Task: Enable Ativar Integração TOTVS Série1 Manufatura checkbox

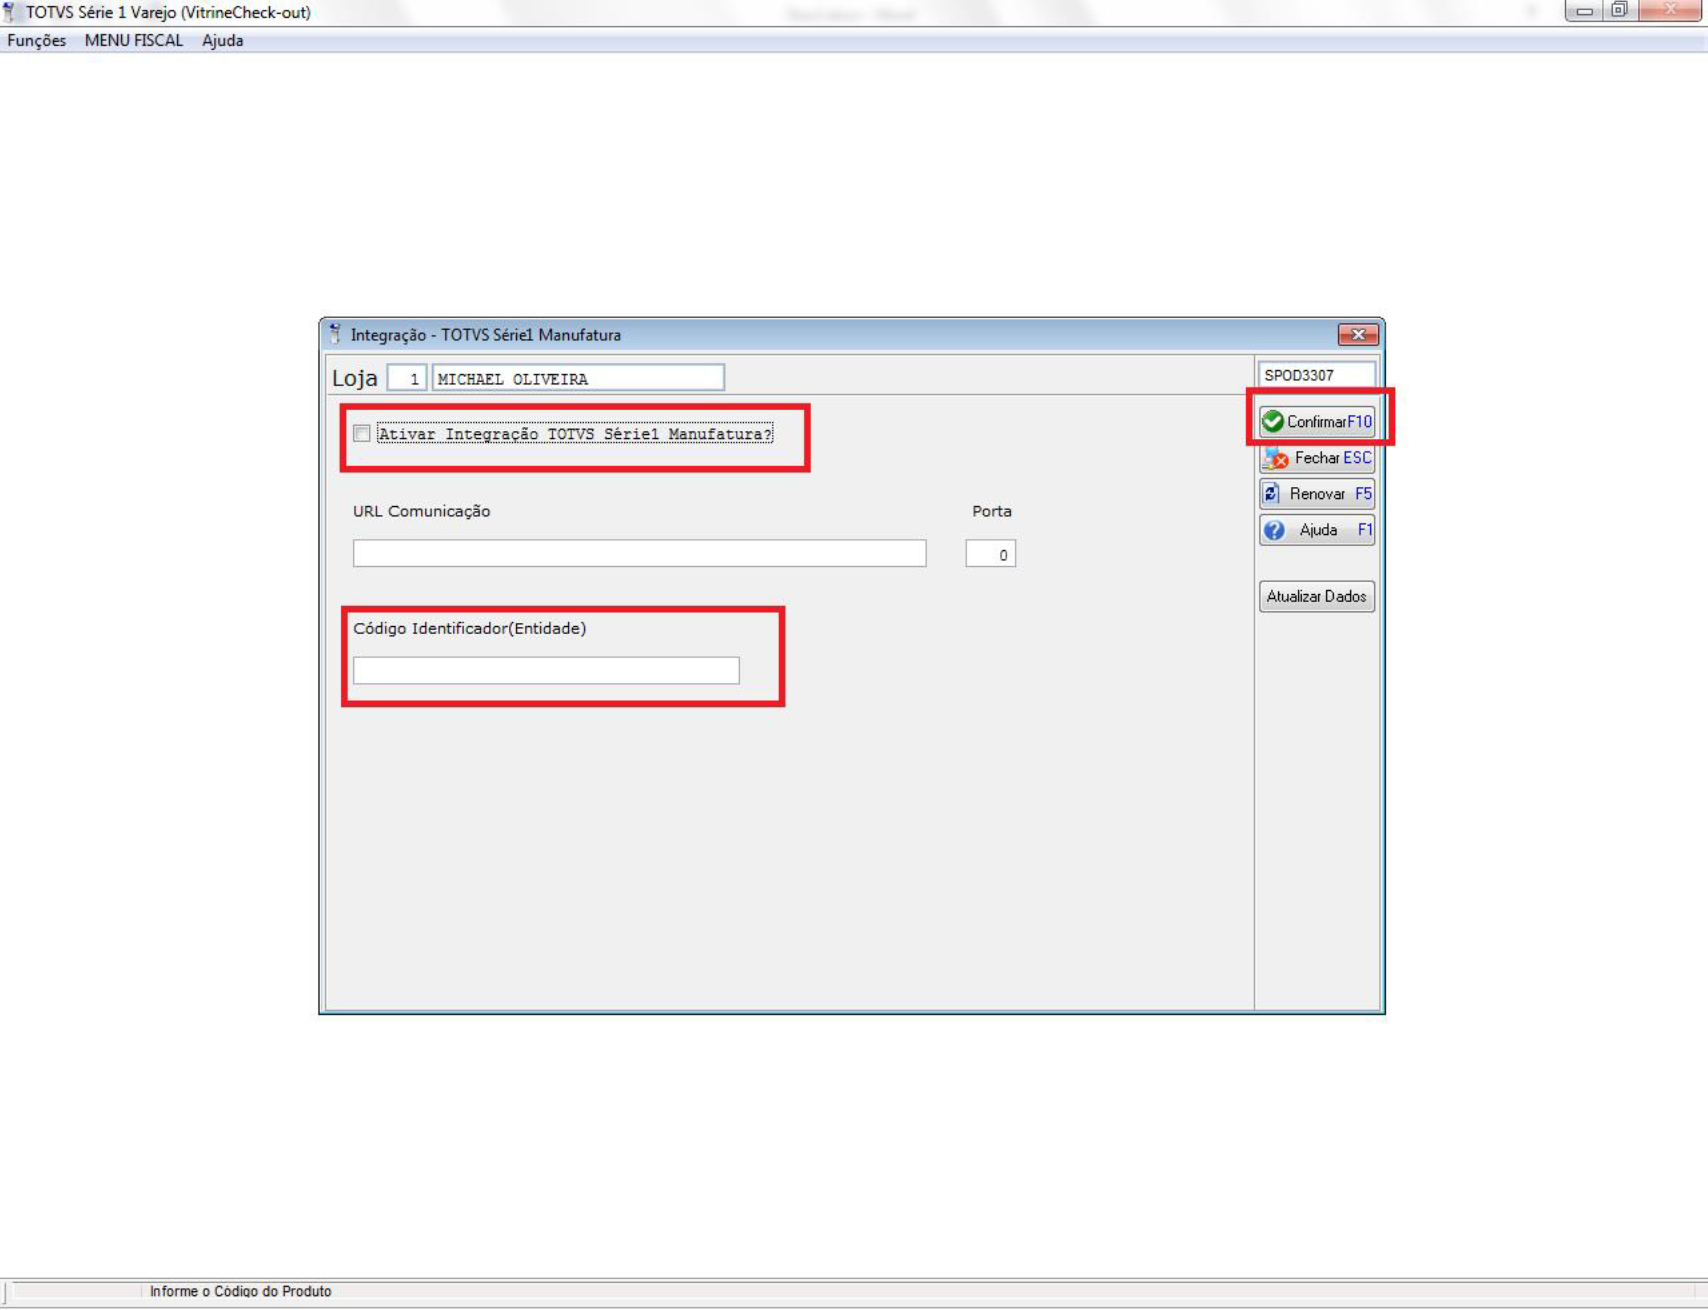Action: pyautogui.click(x=362, y=434)
